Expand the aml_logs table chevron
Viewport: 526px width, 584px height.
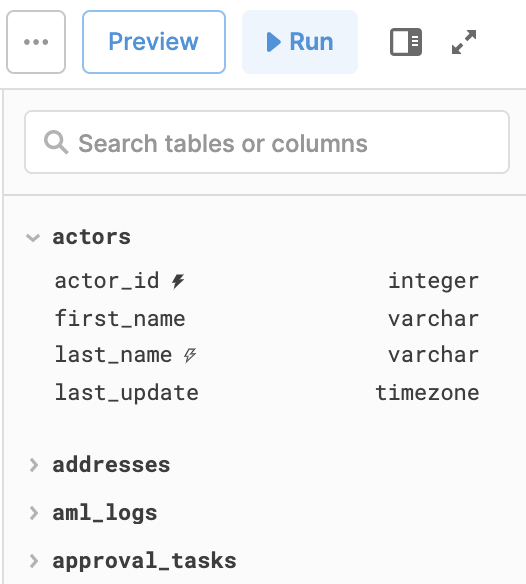point(34,513)
